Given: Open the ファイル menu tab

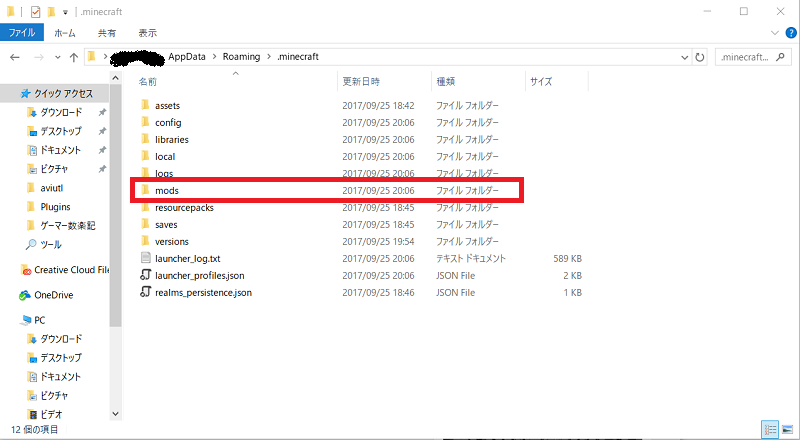Looking at the screenshot, I should (x=22, y=33).
